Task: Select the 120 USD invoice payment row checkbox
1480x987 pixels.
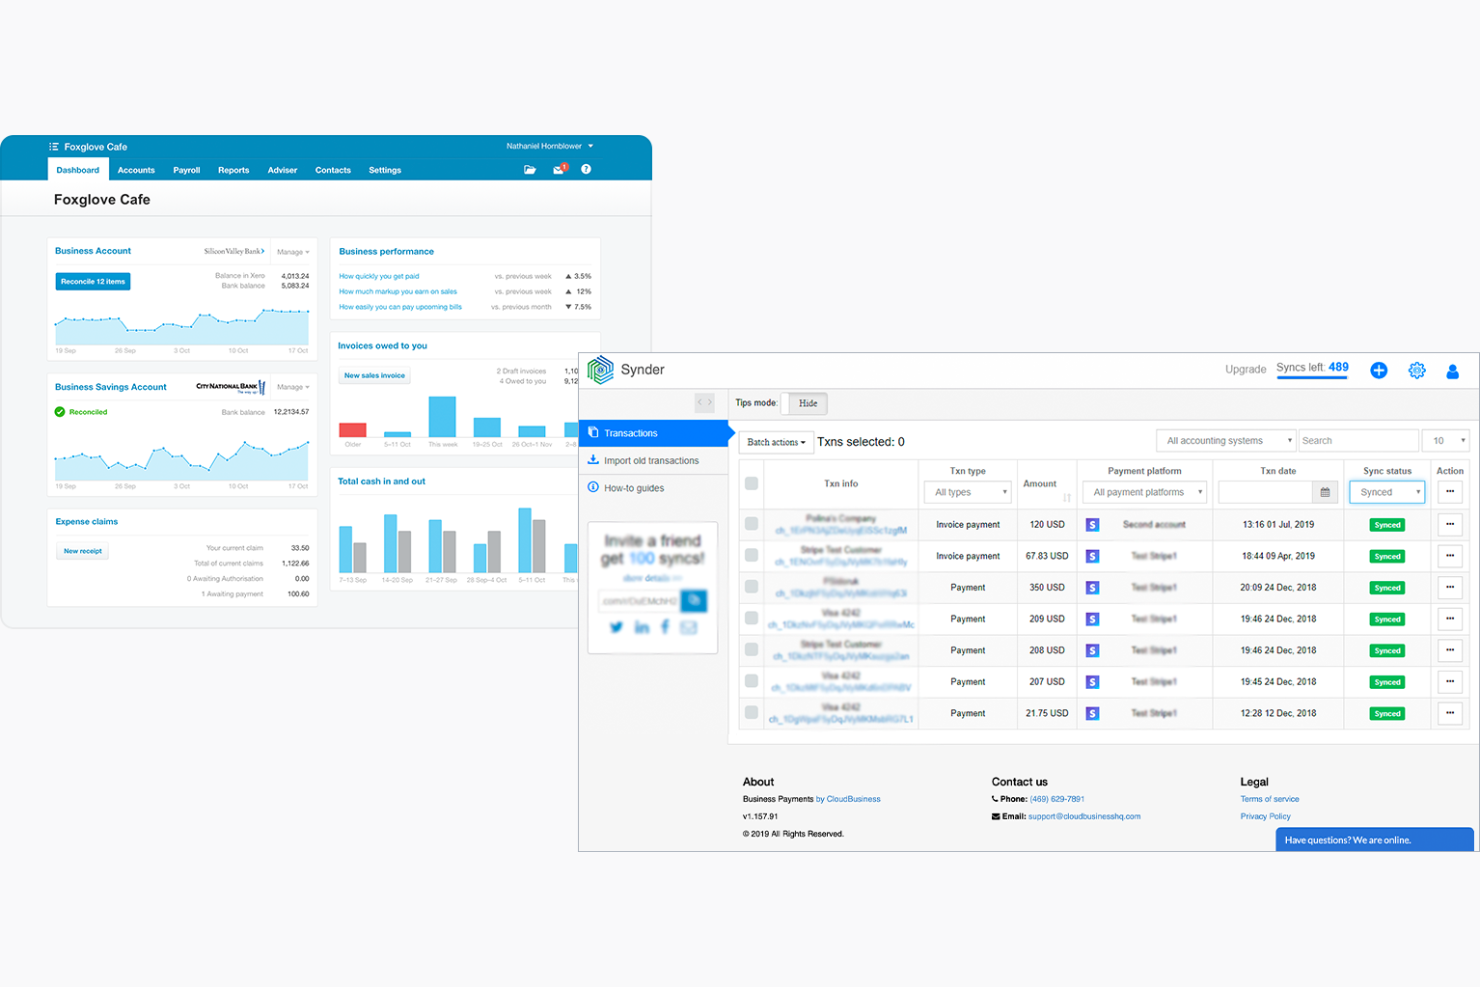Action: coord(751,524)
